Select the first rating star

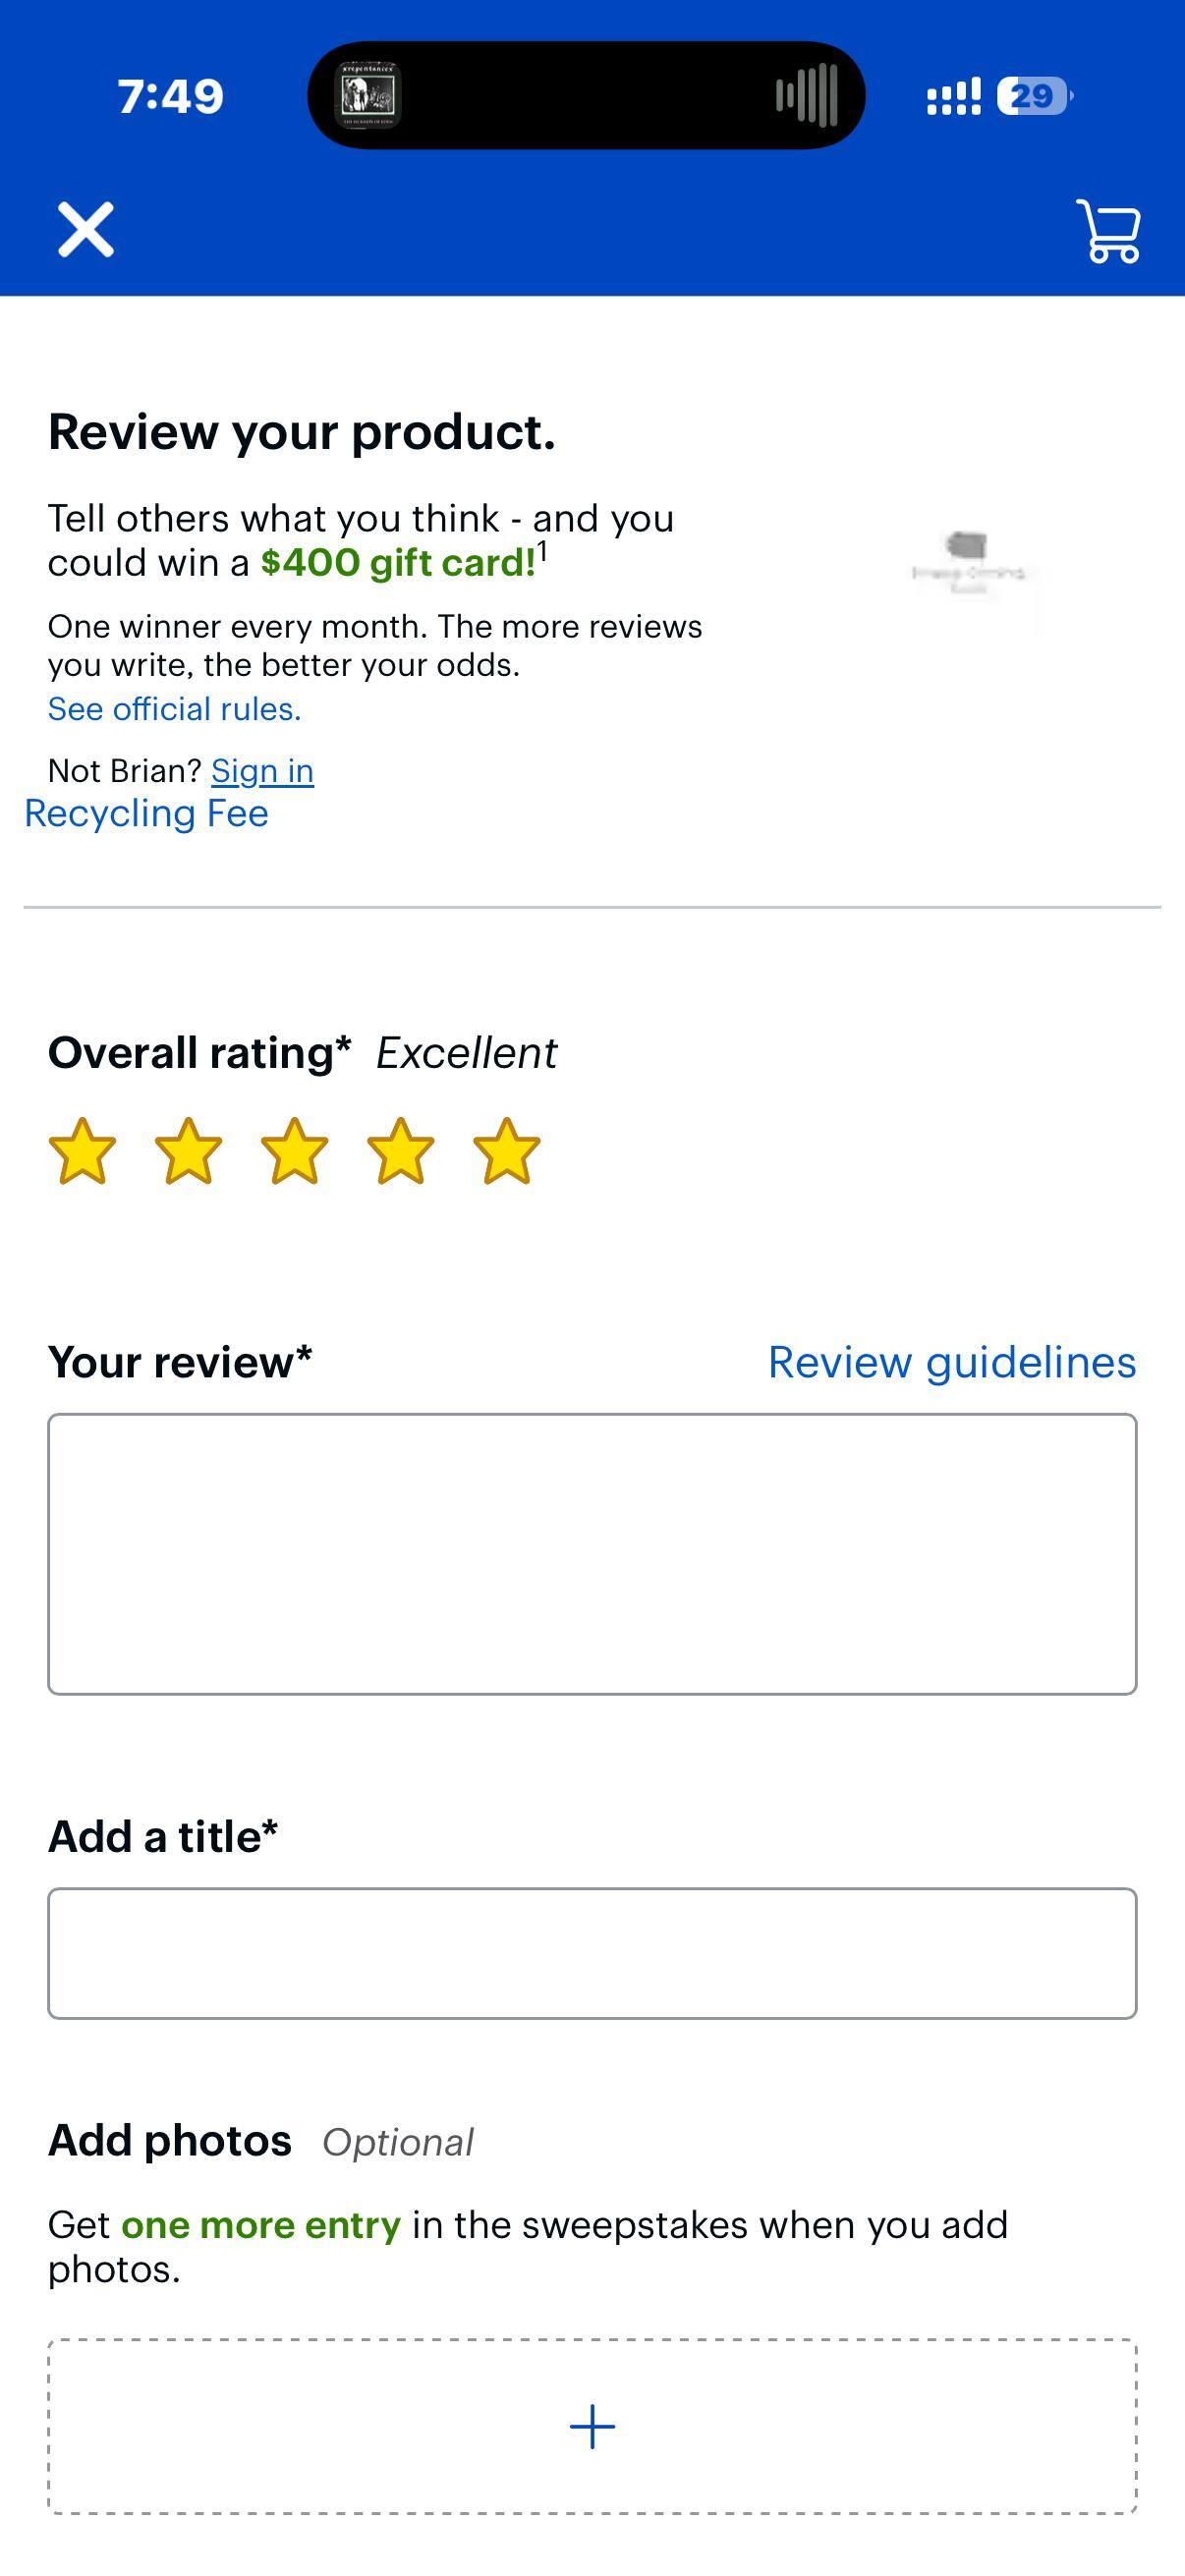(x=82, y=1152)
